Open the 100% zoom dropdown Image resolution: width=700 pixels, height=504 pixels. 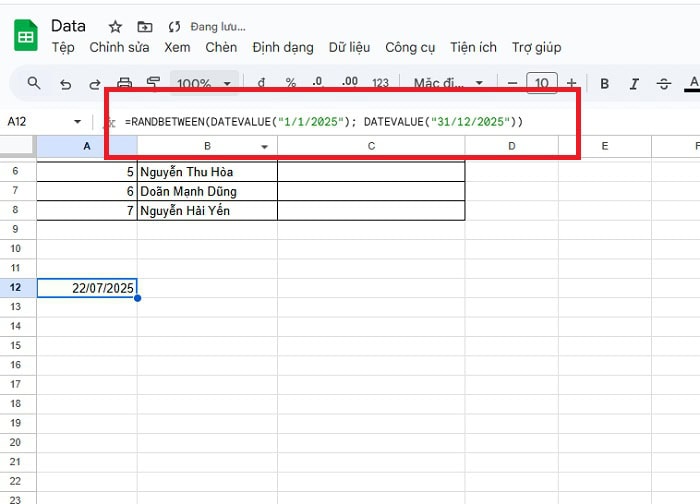click(205, 83)
